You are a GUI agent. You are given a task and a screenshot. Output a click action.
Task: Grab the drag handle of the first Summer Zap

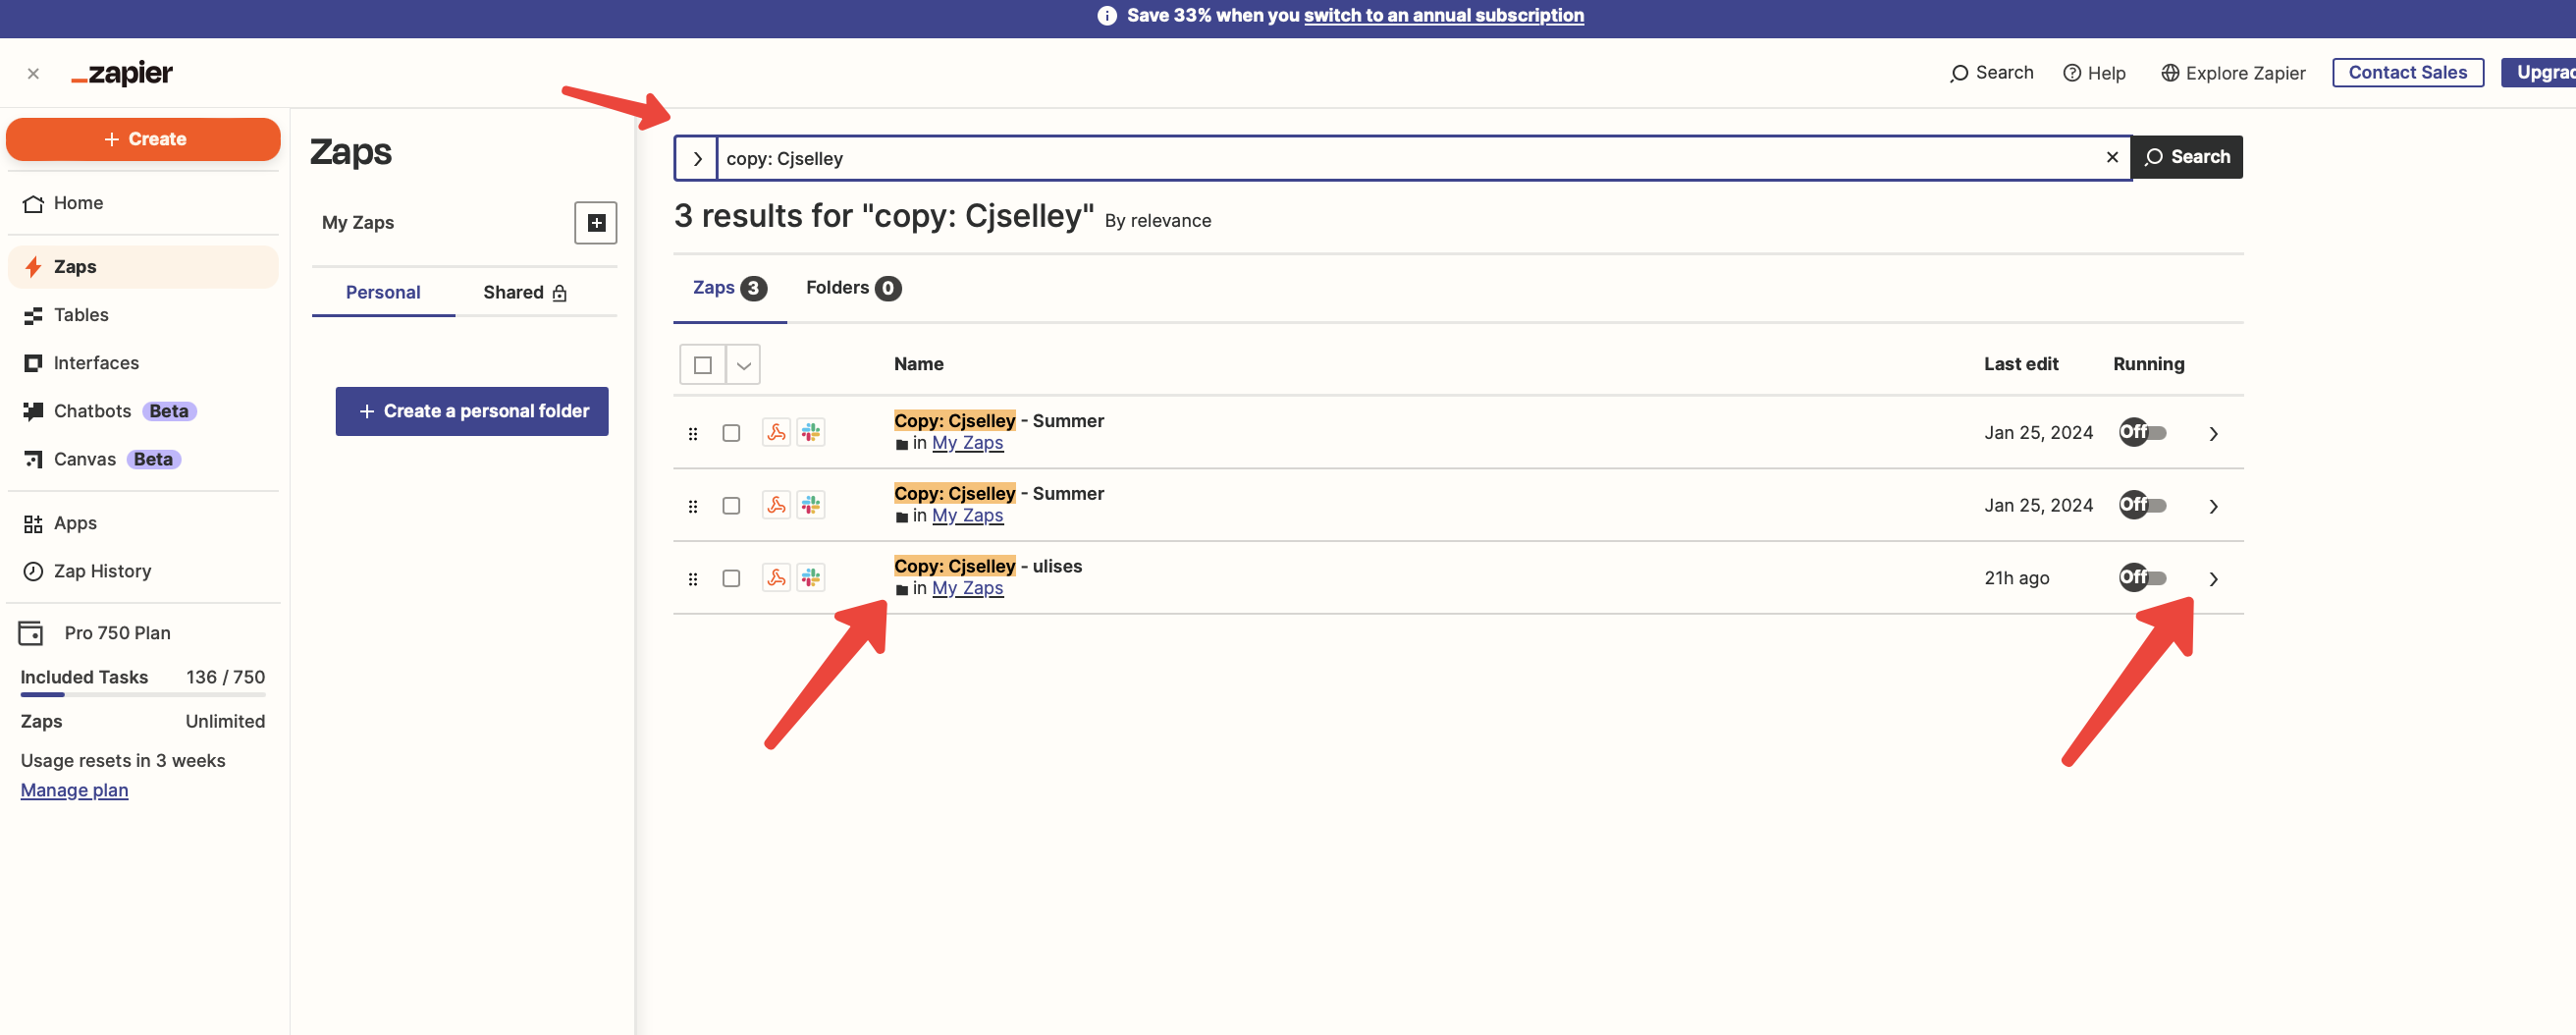pos(693,433)
